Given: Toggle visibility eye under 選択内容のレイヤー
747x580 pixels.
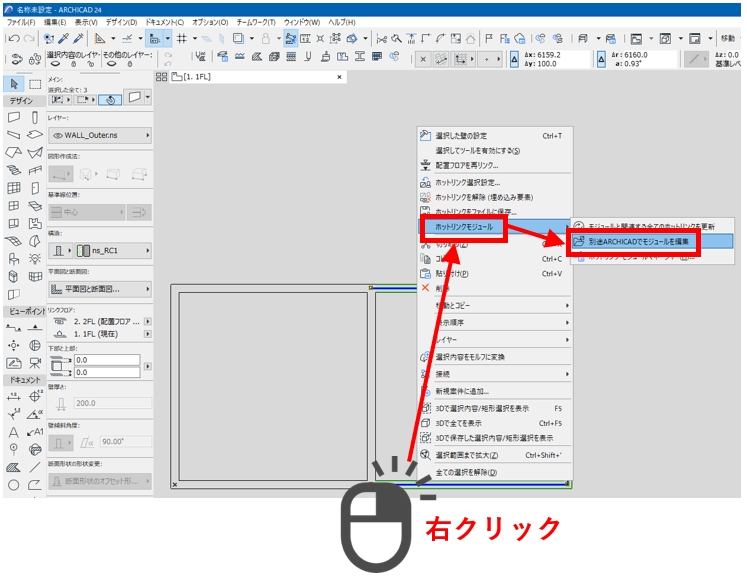Looking at the screenshot, I should point(55,63).
